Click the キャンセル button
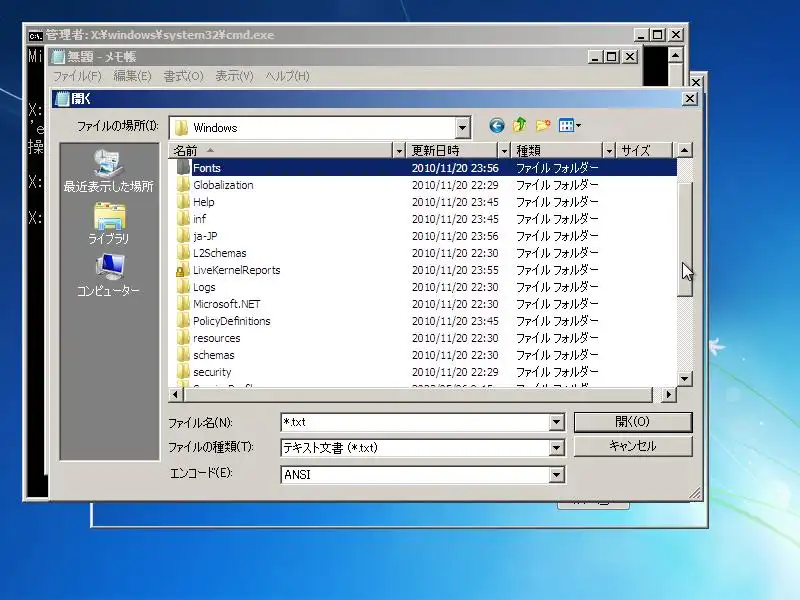 click(x=633, y=446)
